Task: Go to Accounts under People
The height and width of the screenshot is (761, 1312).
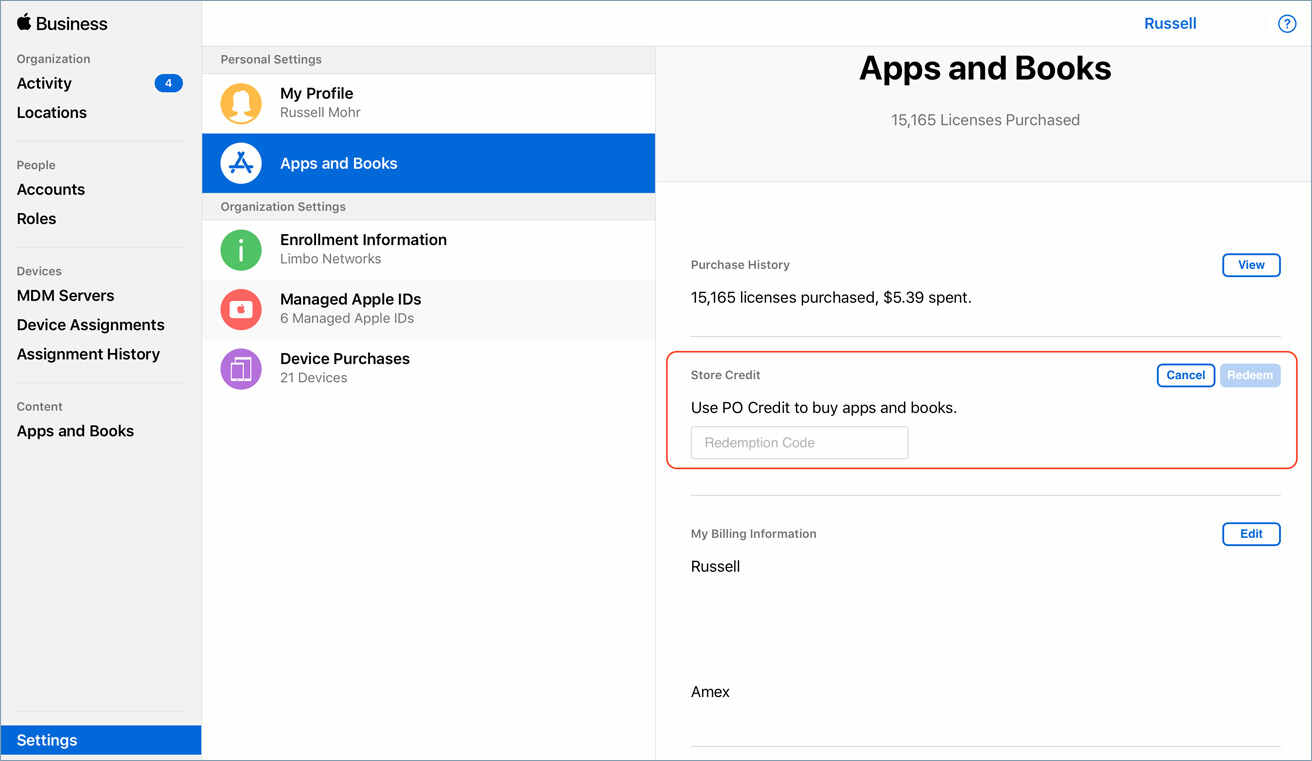Action: click(51, 189)
